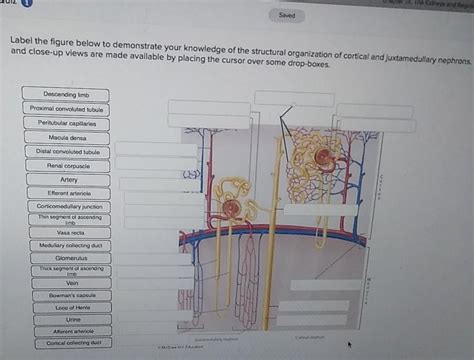The width and height of the screenshot is (474, 360).
Task: Select the Glomerulus label
Action: click(71, 258)
